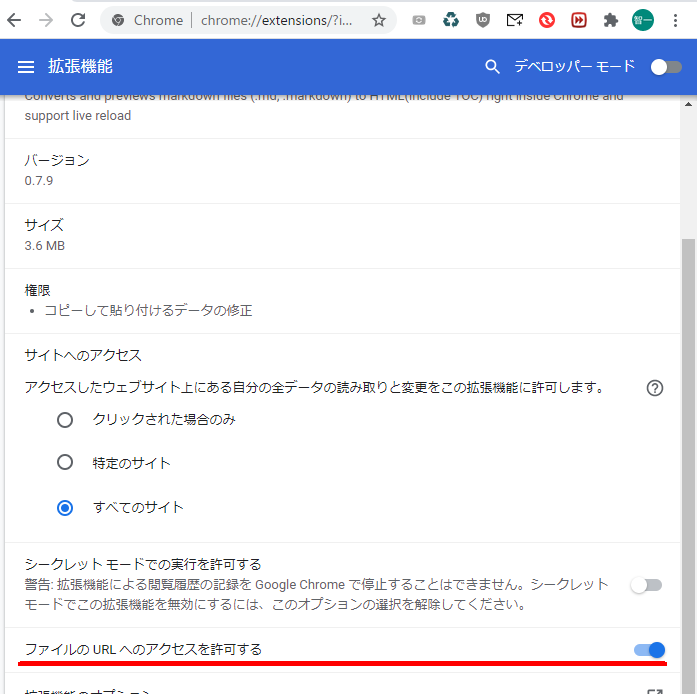
Task: Reload the page using refresh button
Action: [78, 20]
